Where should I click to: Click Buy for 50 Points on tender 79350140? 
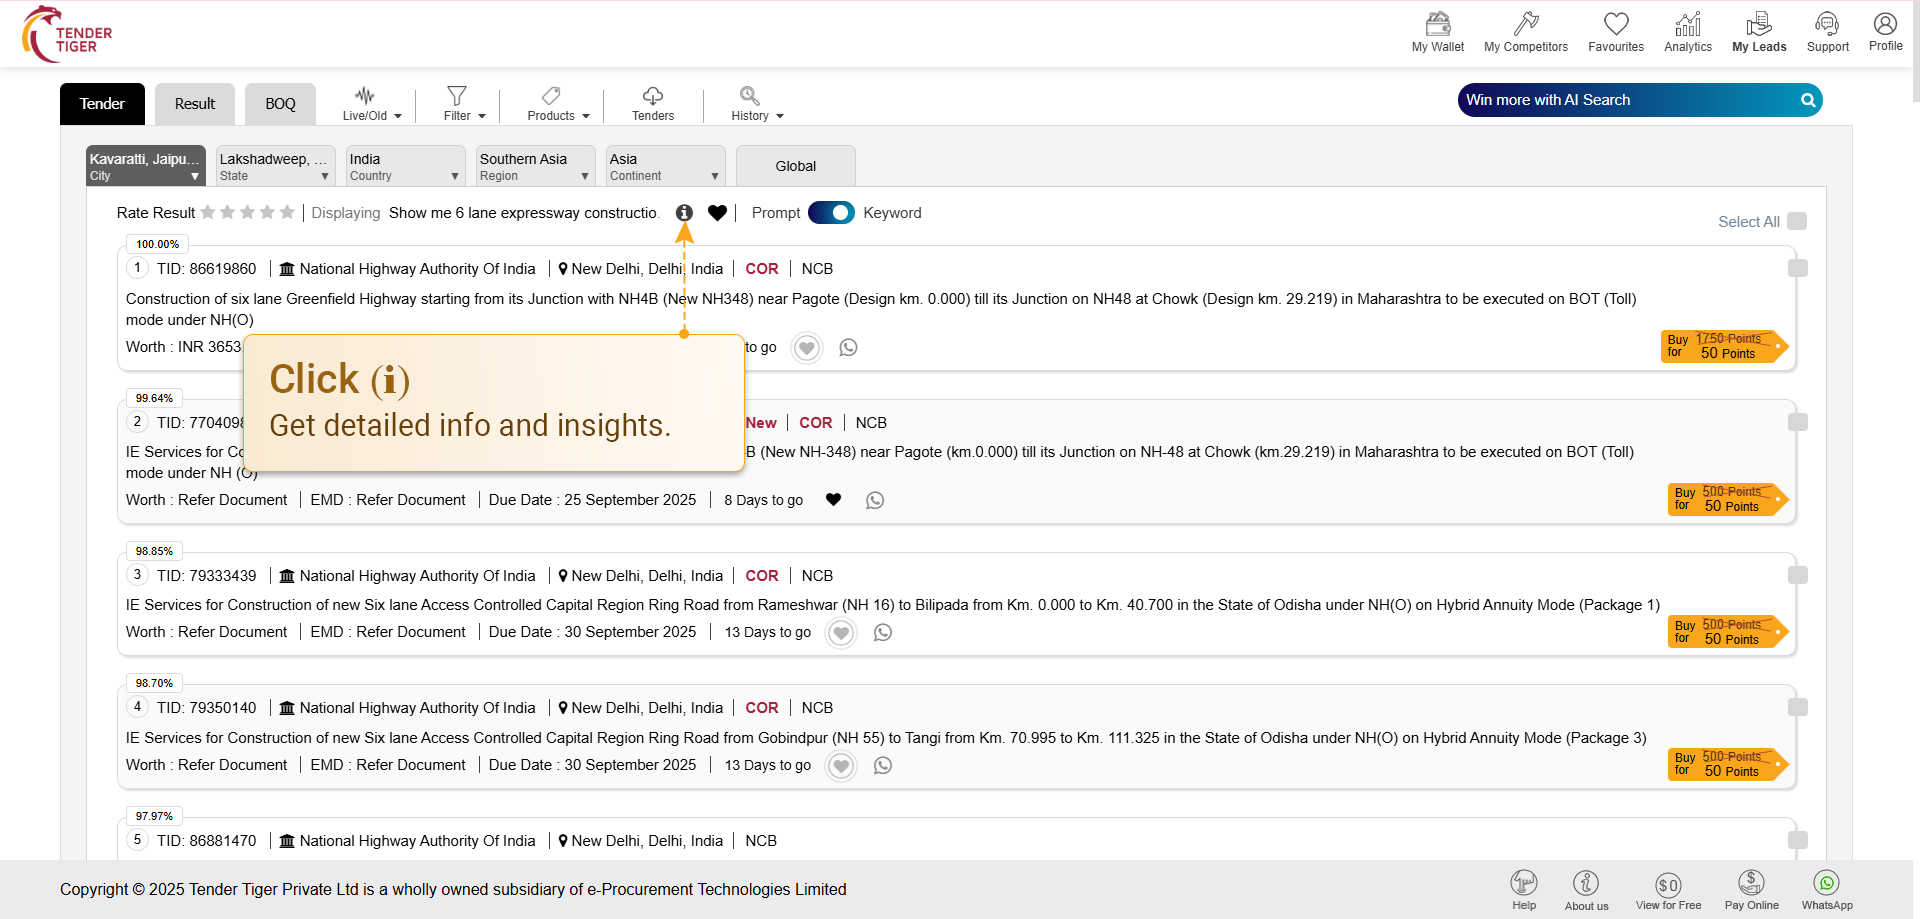[x=1724, y=765]
